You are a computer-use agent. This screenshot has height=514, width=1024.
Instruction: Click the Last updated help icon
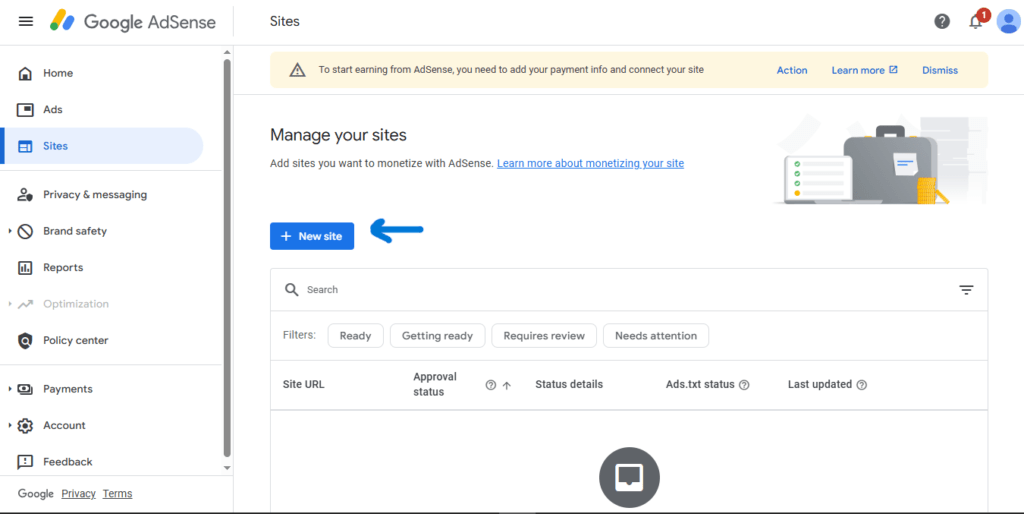861,385
